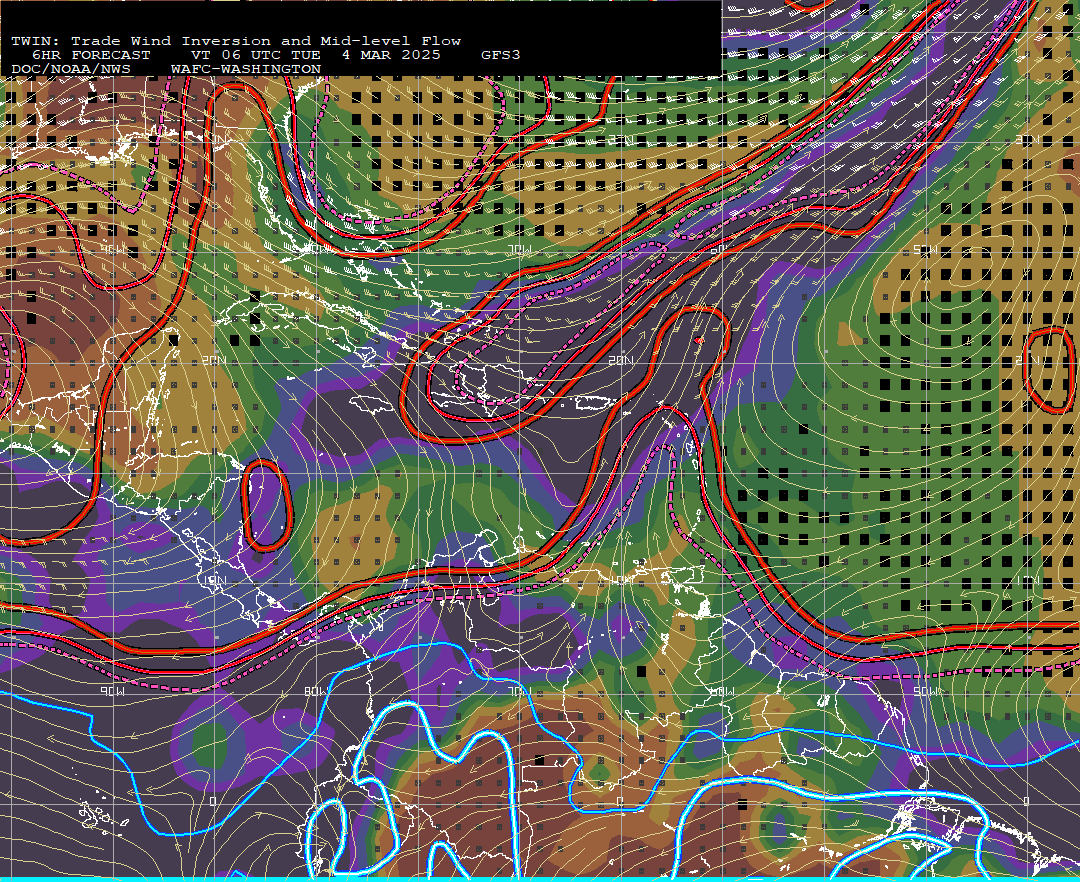
Task: Click the 50W label off the Brazil coast
Action: pyautogui.click(x=925, y=691)
